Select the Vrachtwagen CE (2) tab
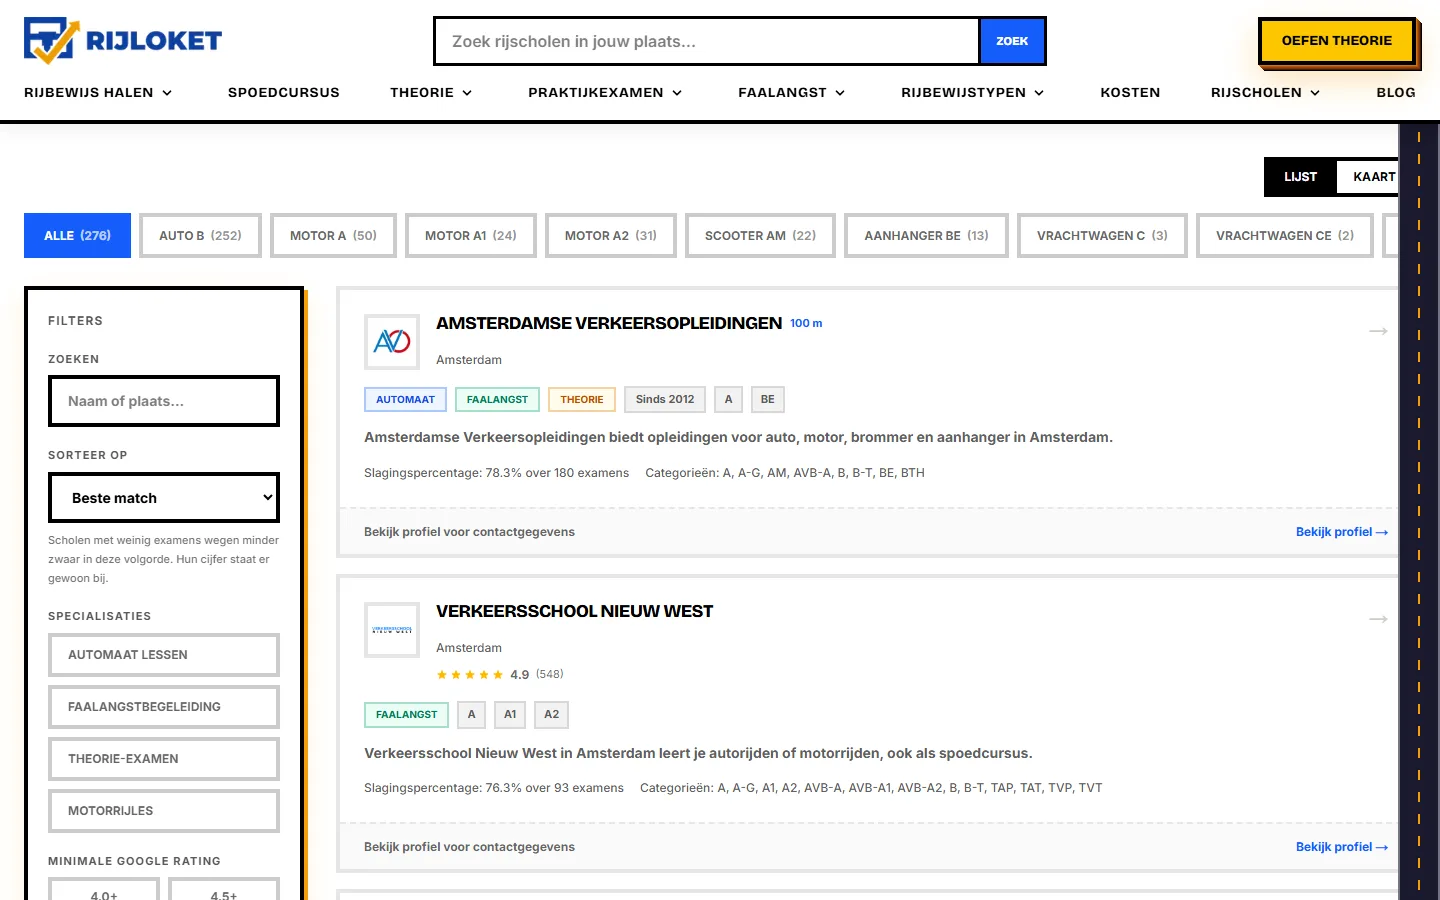This screenshot has width=1440, height=900. point(1285,236)
